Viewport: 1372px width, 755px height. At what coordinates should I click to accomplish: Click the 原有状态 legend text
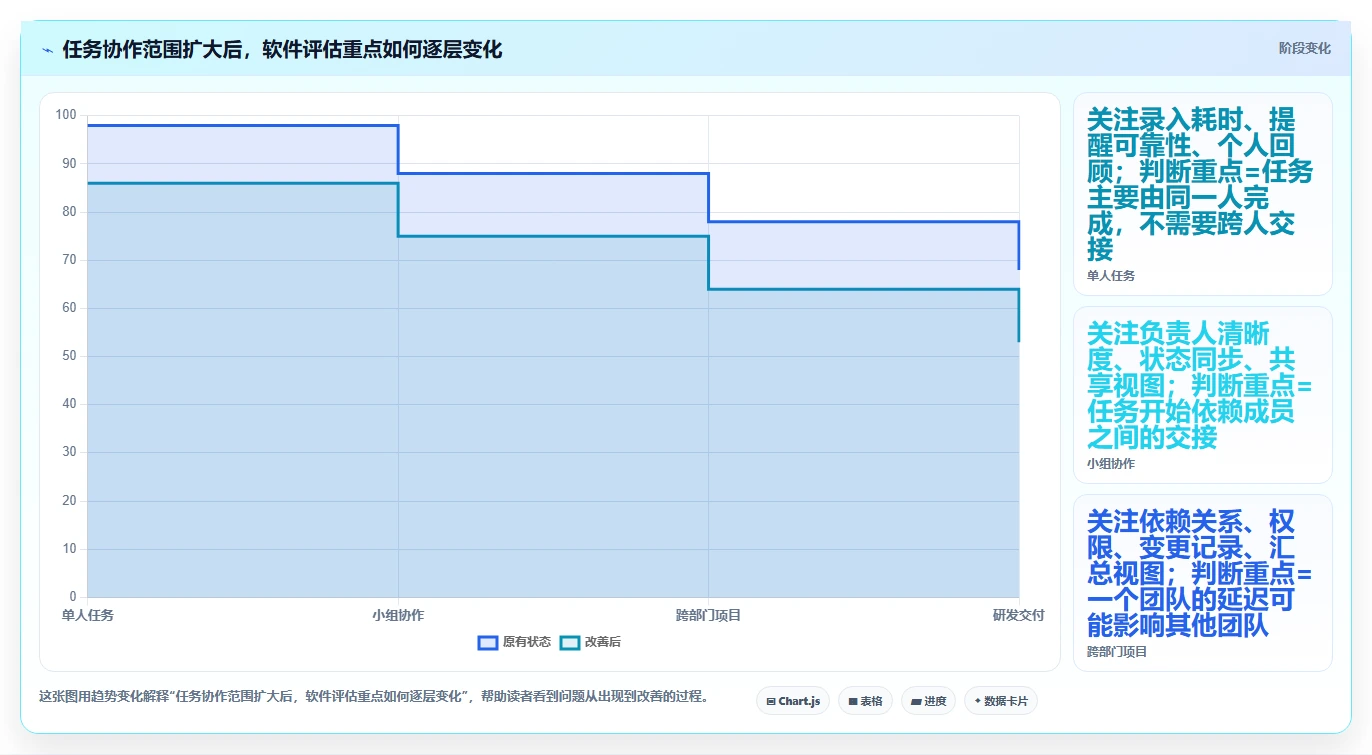click(527, 642)
